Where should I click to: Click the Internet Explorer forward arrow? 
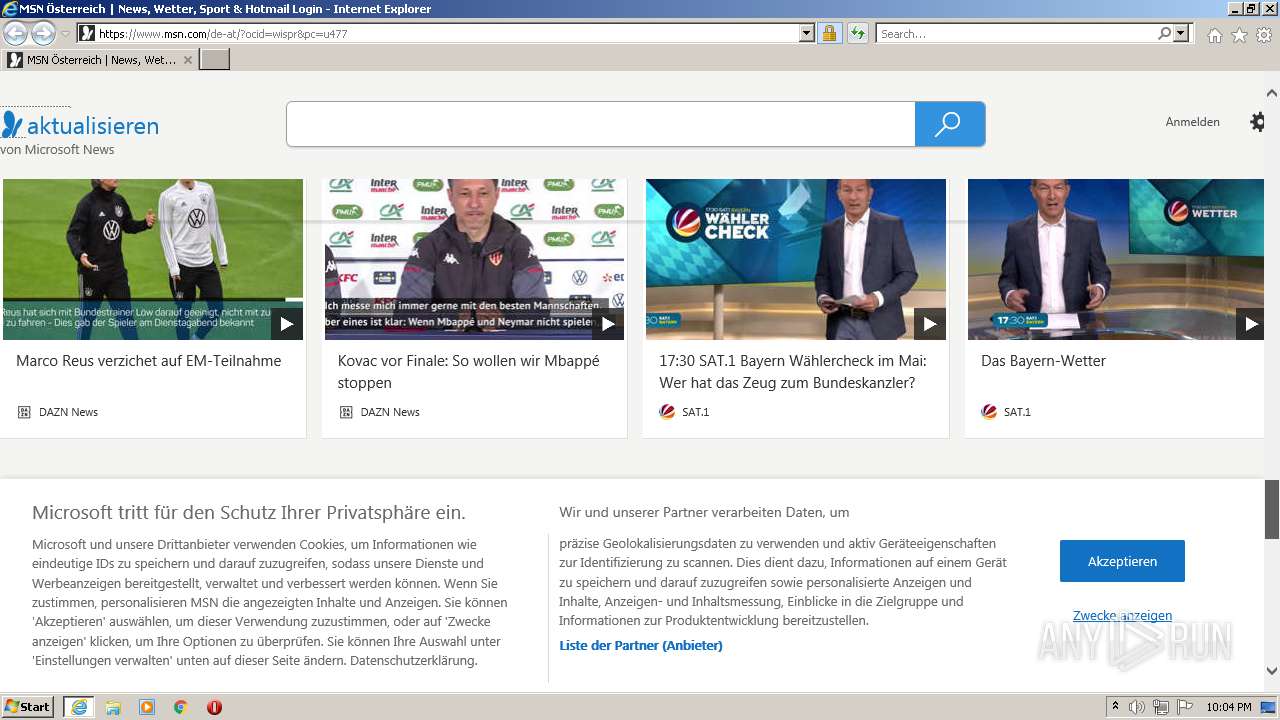click(x=43, y=33)
